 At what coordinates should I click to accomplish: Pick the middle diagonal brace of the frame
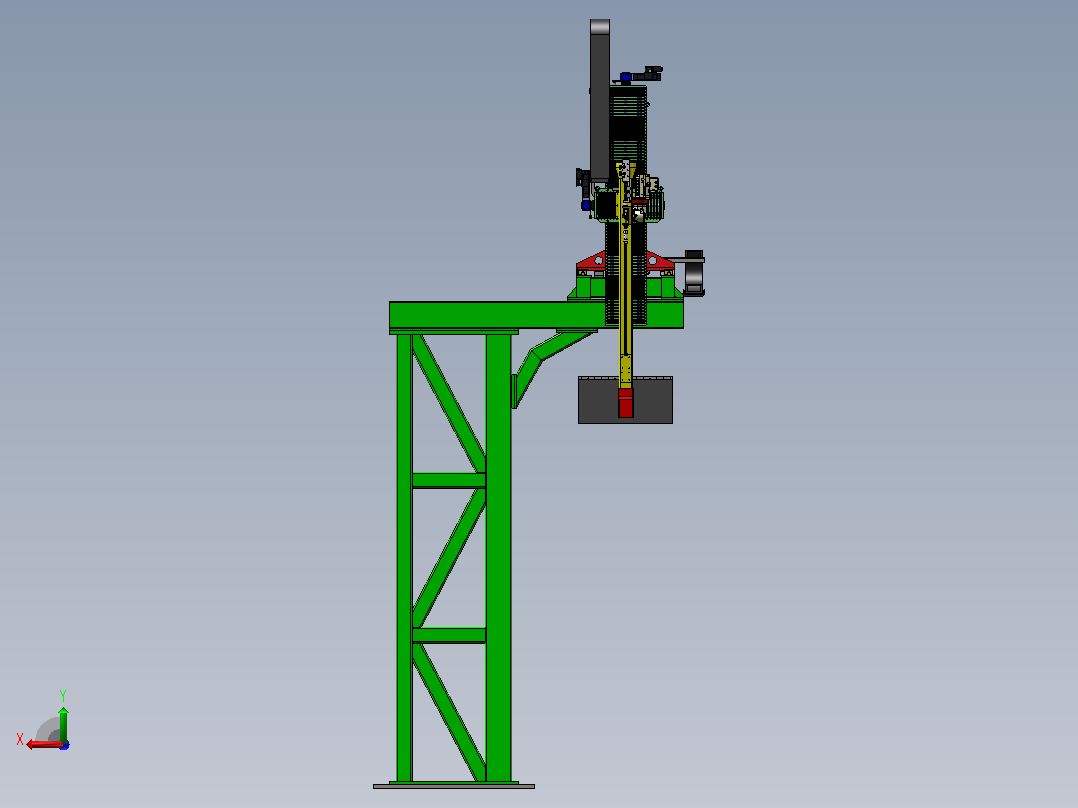tap(450, 558)
